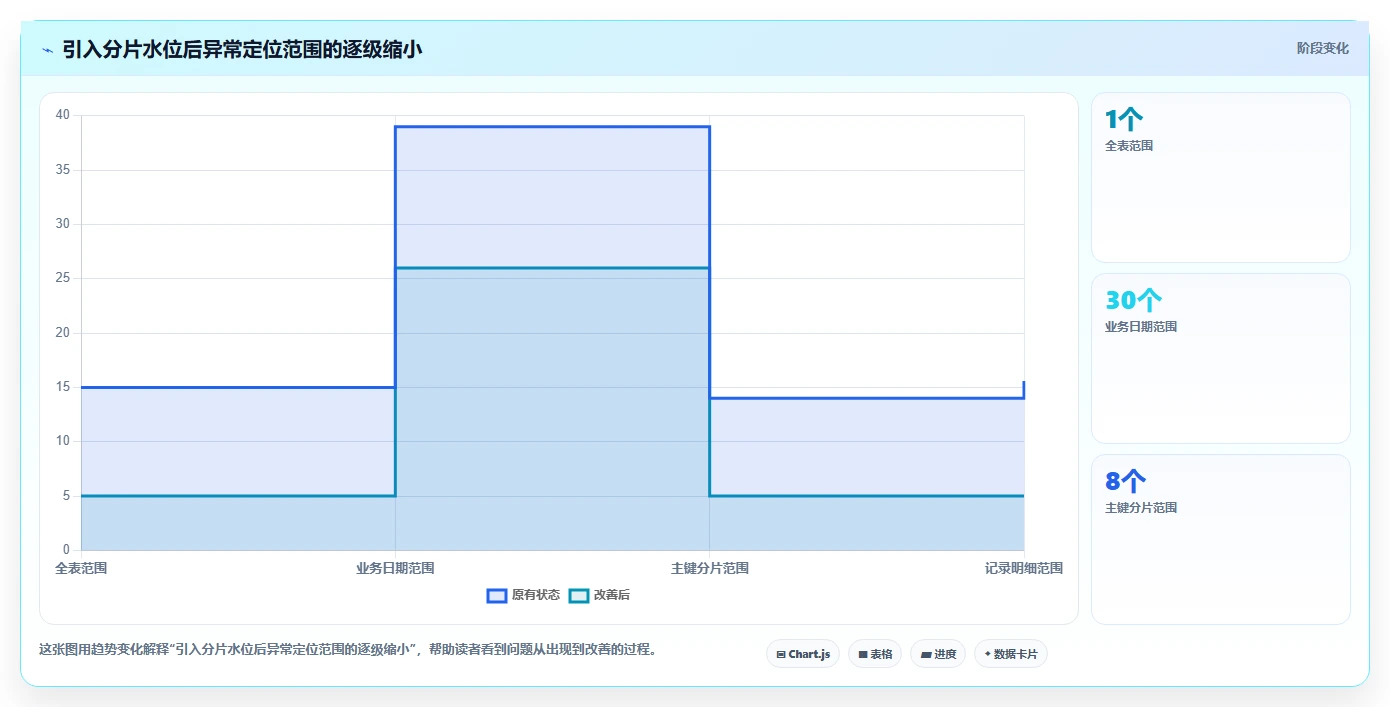Click the 记录明细范围 x-axis label

point(1024,568)
